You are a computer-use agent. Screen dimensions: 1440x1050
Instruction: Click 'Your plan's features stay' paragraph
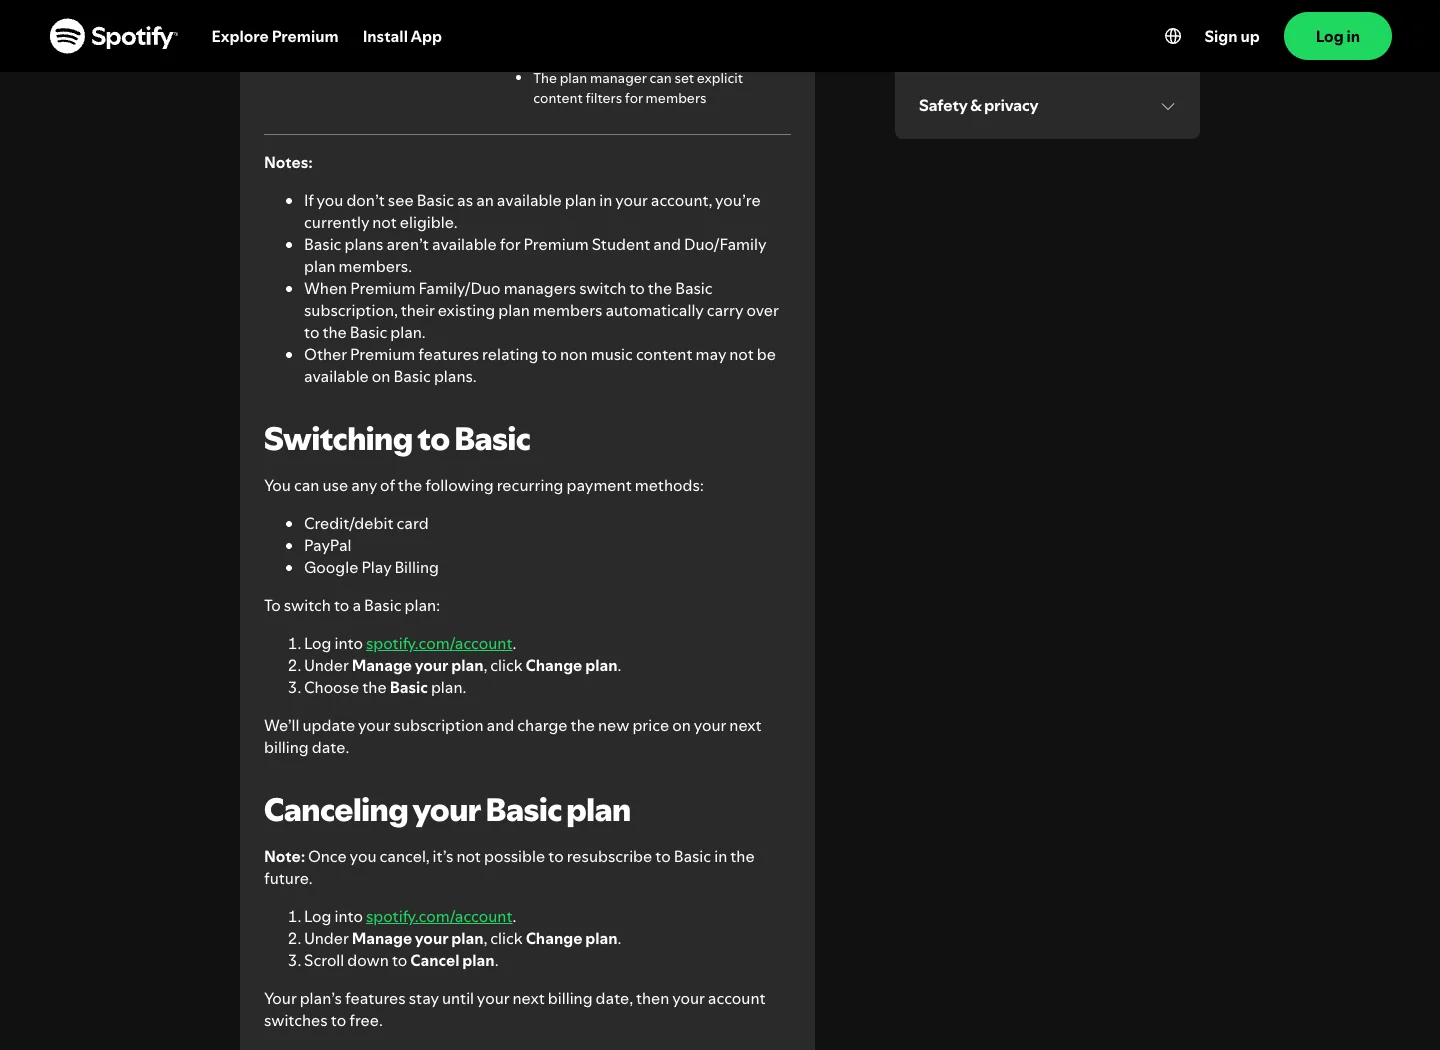tap(515, 1010)
